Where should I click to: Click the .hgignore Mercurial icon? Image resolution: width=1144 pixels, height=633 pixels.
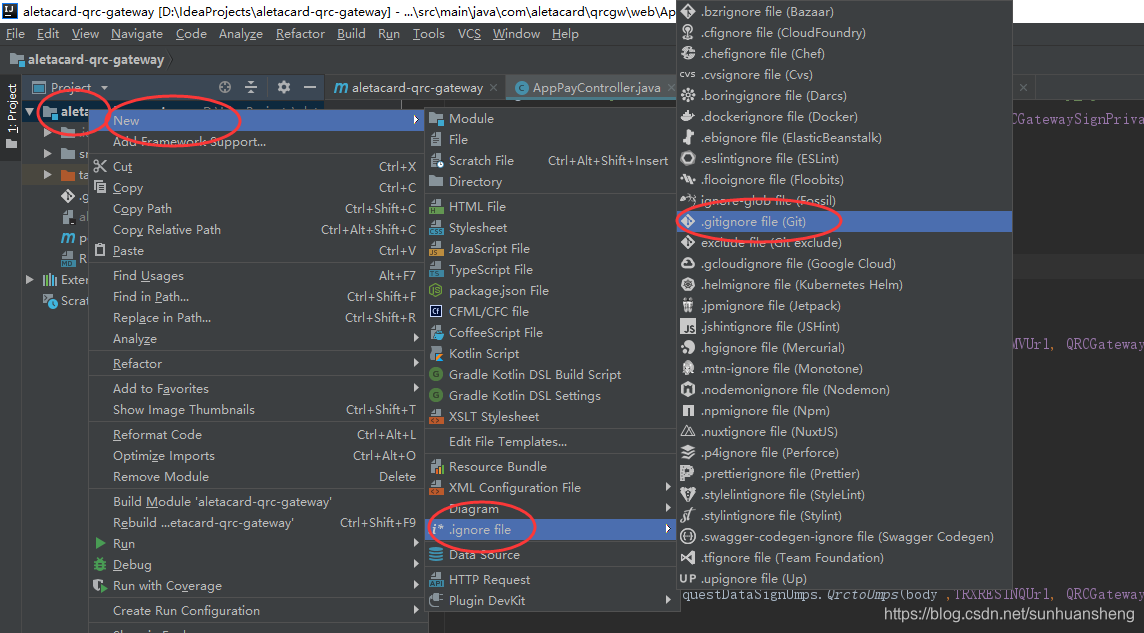coord(688,348)
